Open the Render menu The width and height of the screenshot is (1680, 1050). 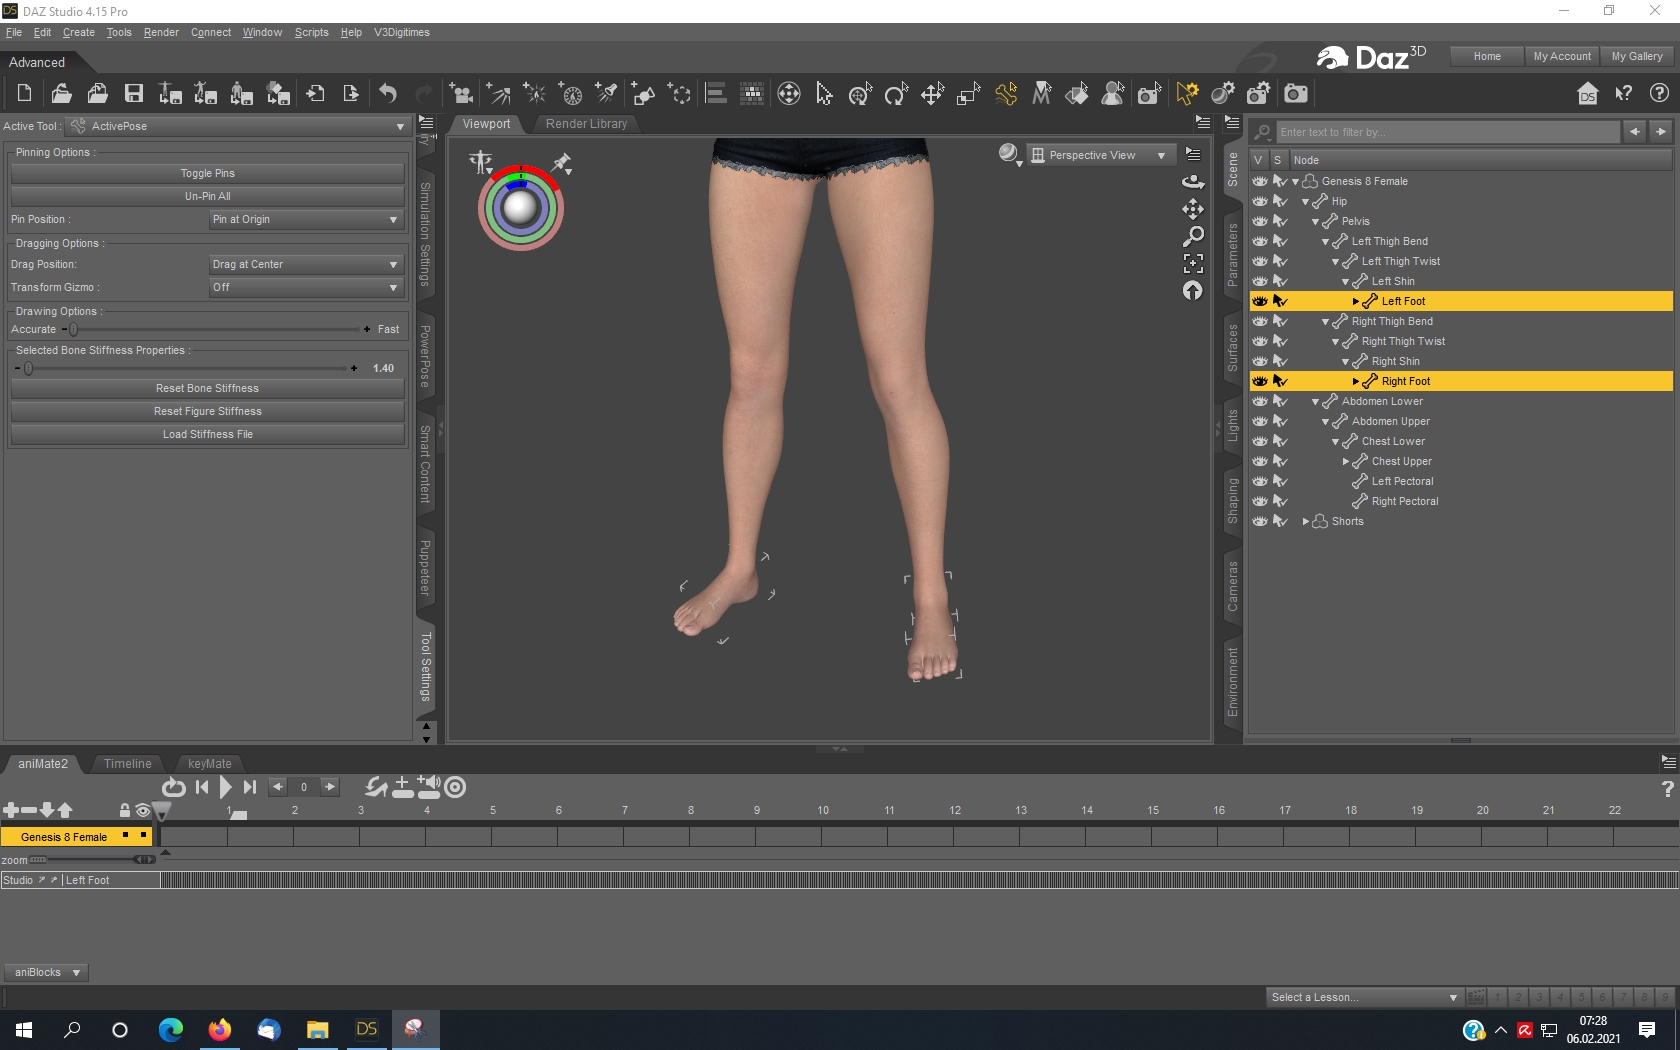160,32
